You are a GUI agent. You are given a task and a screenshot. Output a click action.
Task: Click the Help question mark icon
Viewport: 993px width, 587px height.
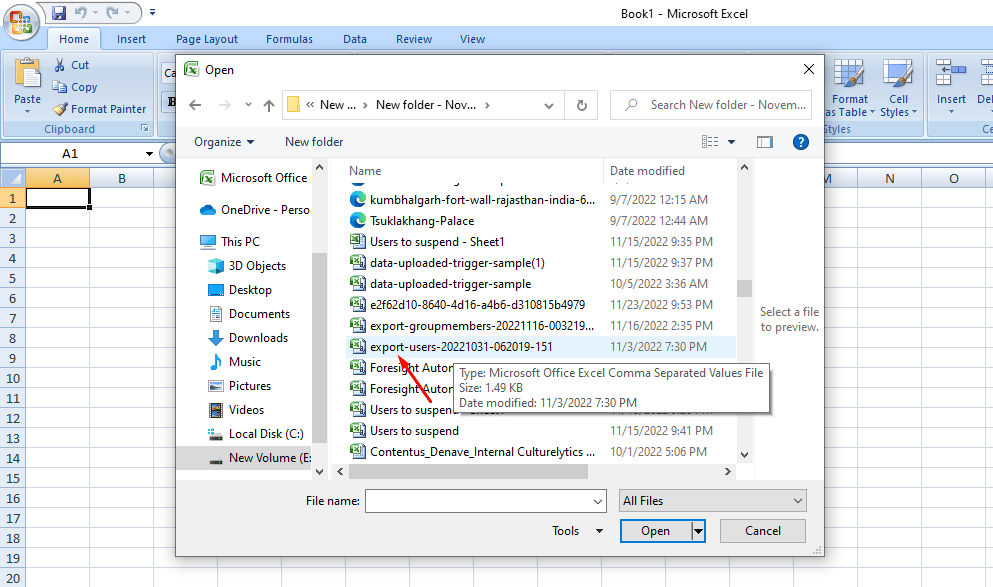(x=801, y=142)
